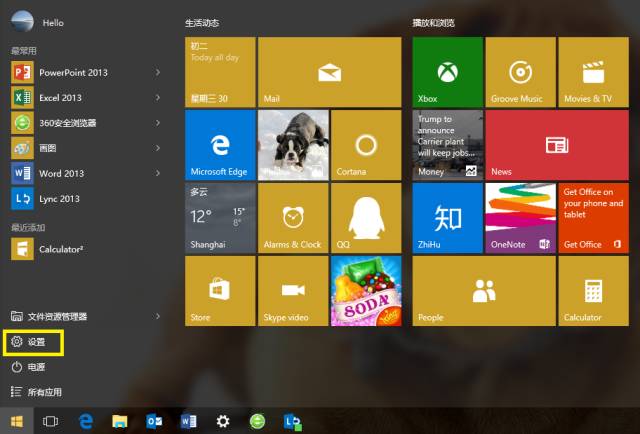Open Edge from the taskbar
Screen dimensions: 640x434
pyautogui.click(x=86, y=421)
